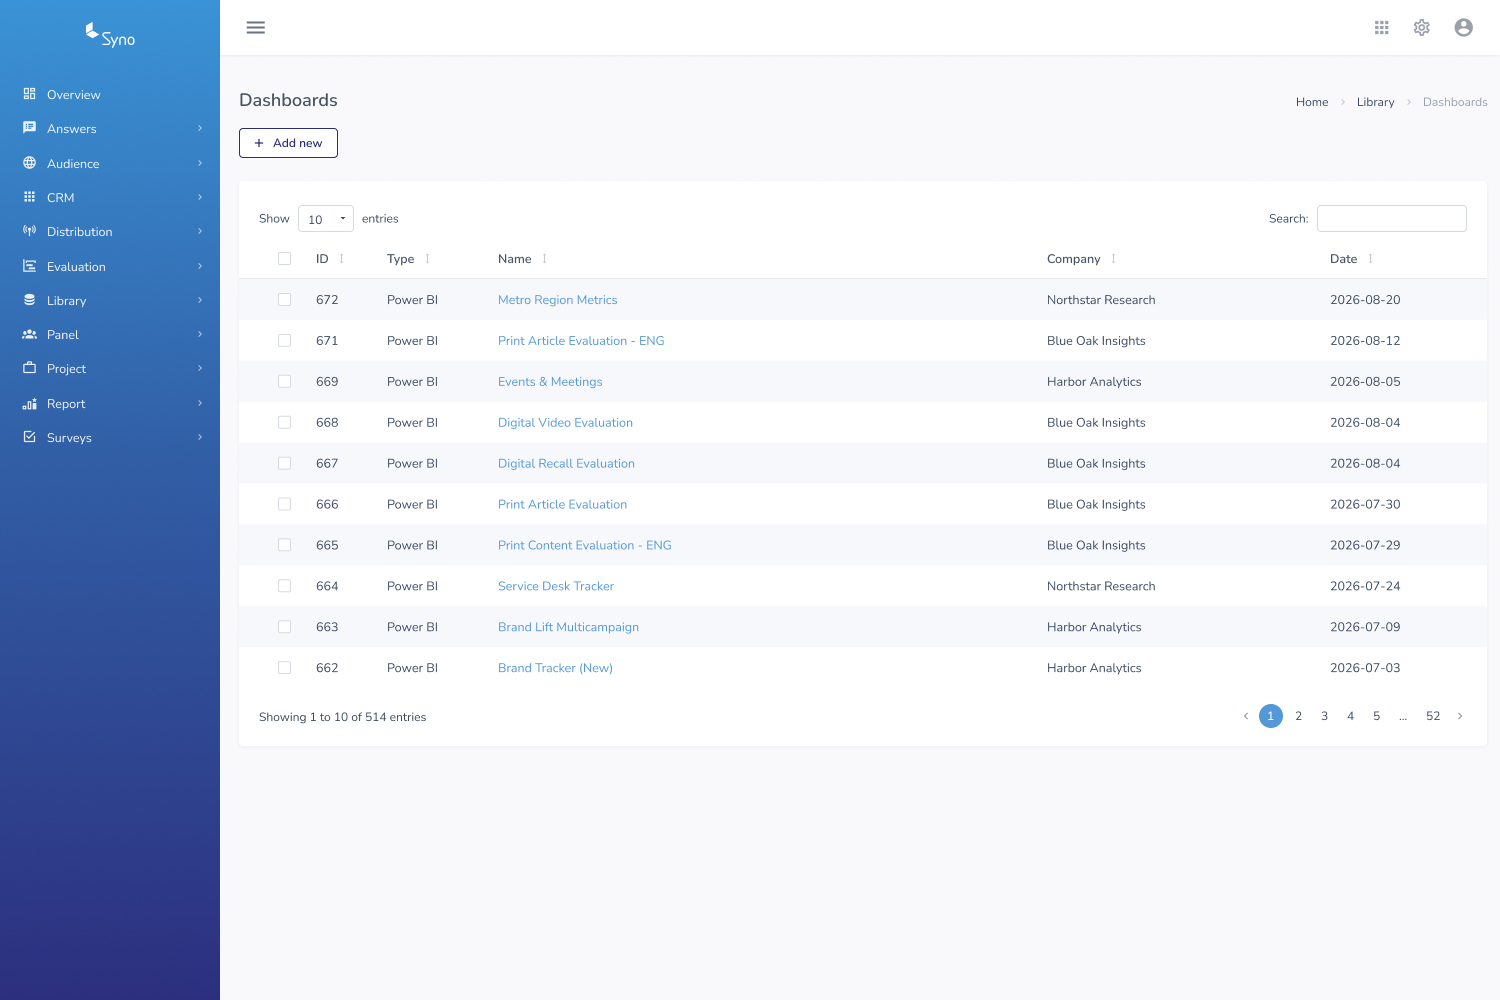Jump to last page 52
The height and width of the screenshot is (1000, 1500).
coord(1433,716)
